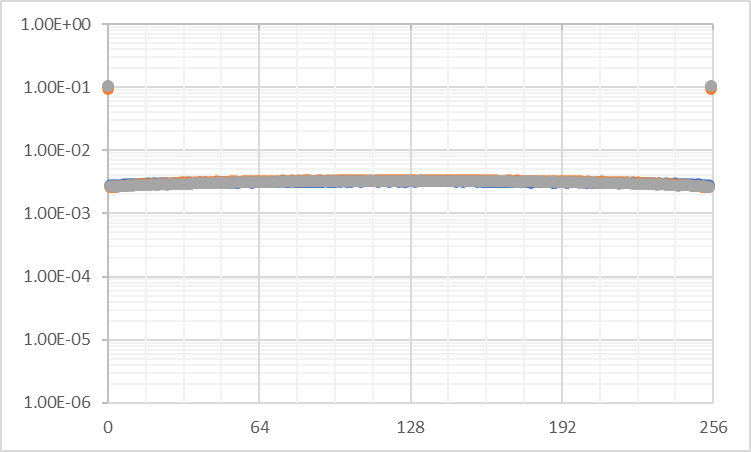The image size is (751, 452).
Task: Select the x-axis label 64
Action: pyautogui.click(x=260, y=427)
